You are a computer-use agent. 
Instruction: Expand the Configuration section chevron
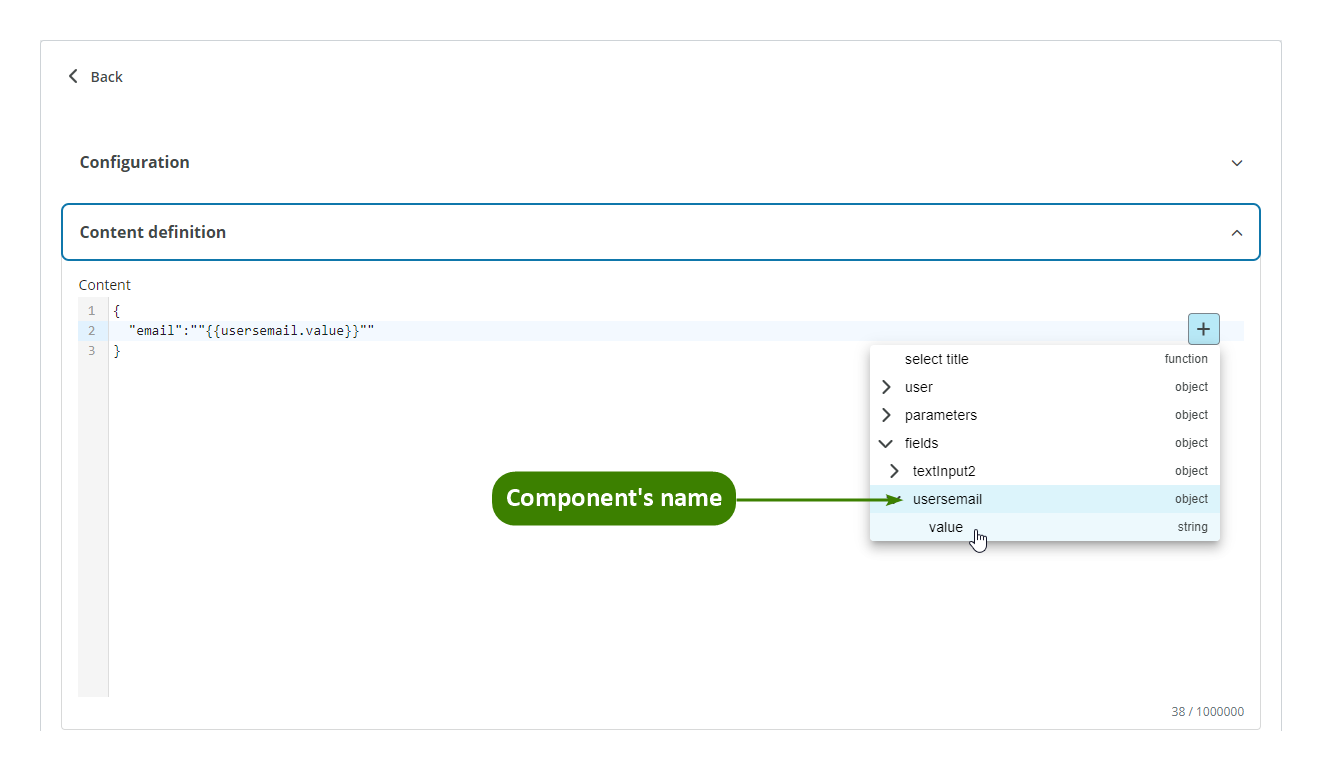pyautogui.click(x=1237, y=163)
